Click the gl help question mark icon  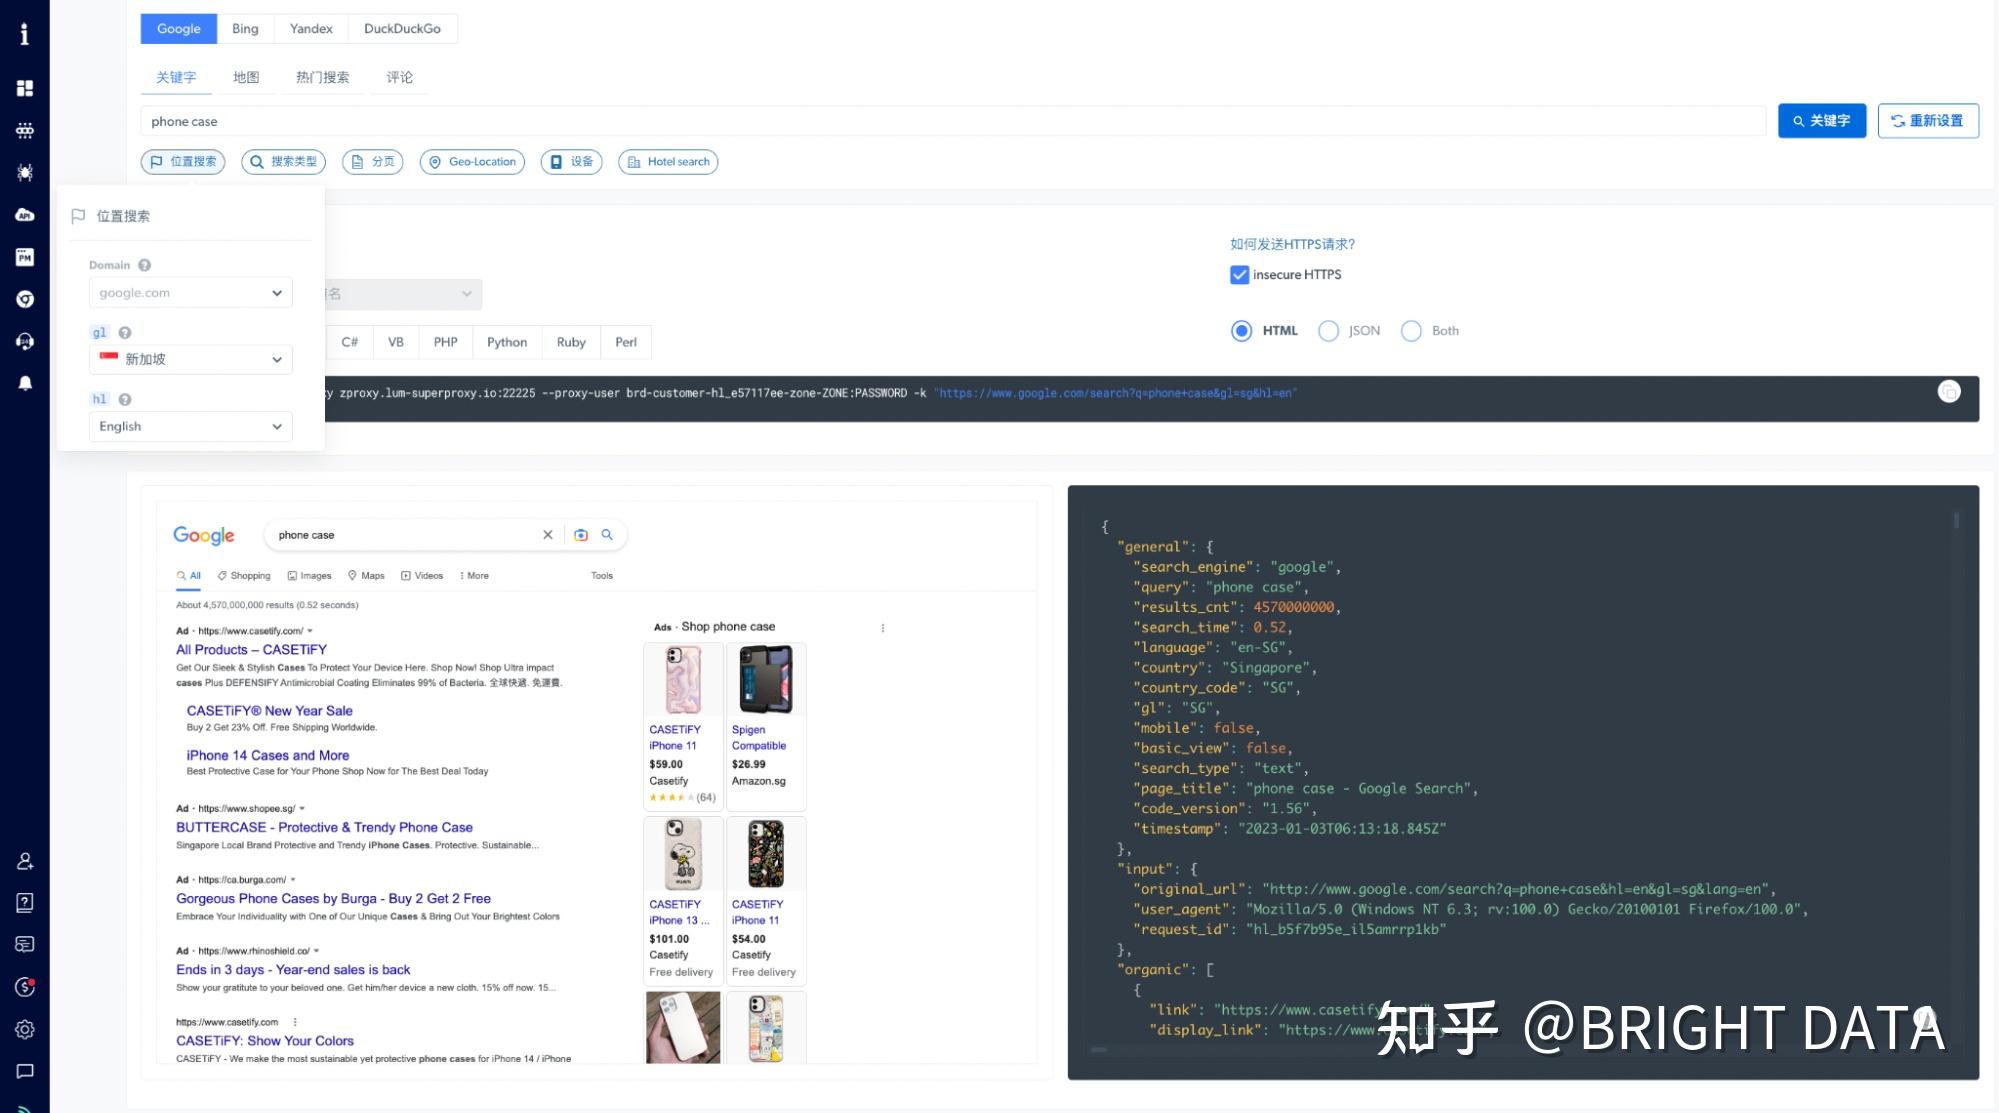point(125,333)
